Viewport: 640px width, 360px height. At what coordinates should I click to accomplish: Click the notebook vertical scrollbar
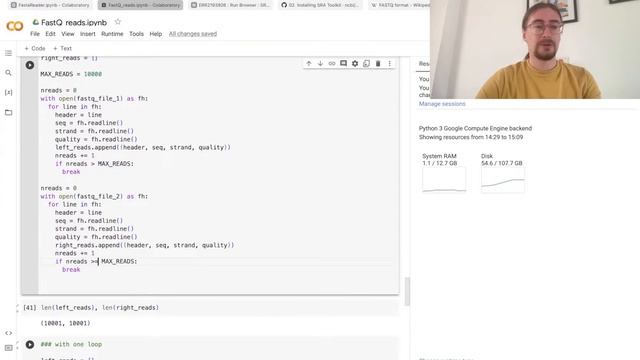coord(407,291)
